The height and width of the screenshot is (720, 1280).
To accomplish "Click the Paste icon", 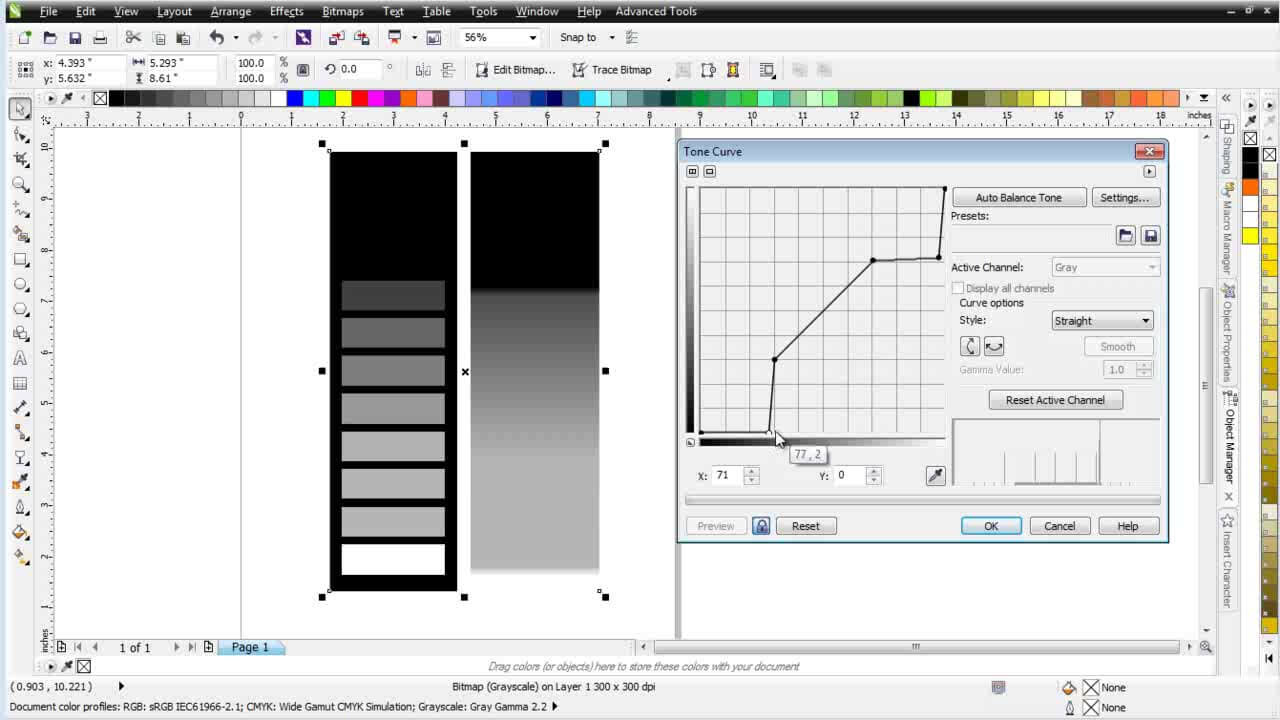I will 183,38.
